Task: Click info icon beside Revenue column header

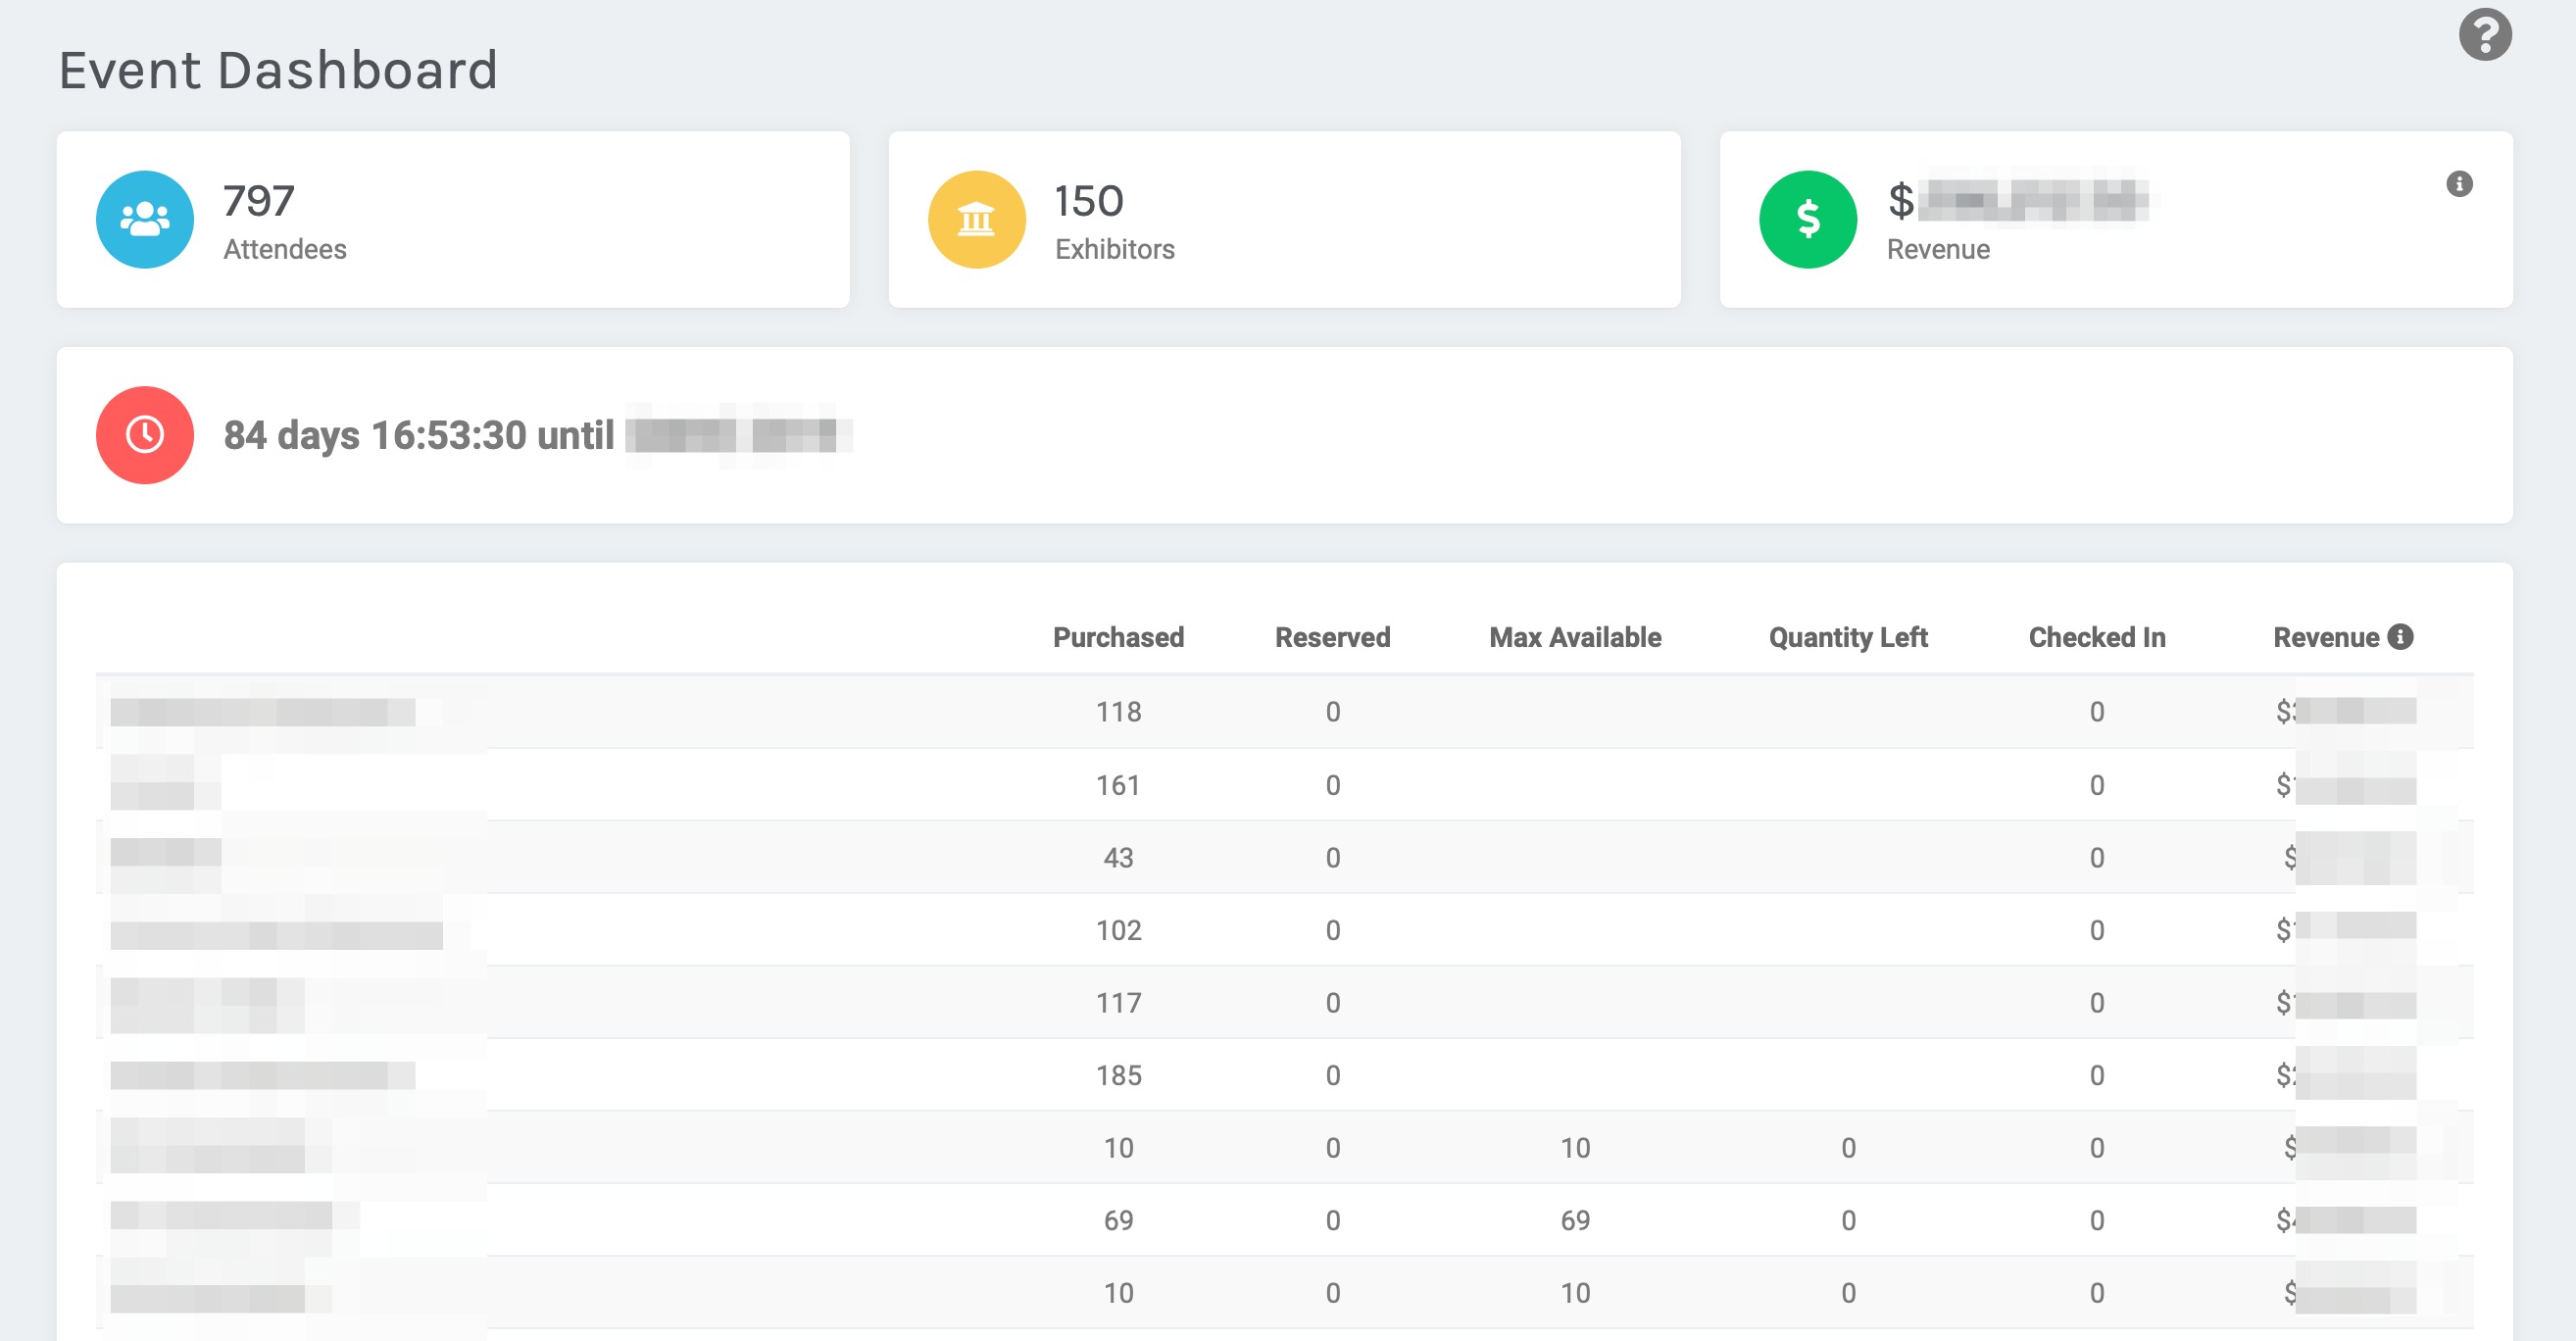Action: pyautogui.click(x=2400, y=636)
